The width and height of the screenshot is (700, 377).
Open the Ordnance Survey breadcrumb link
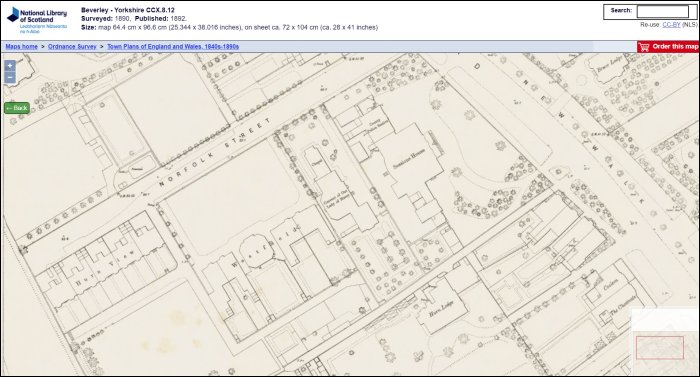click(72, 46)
